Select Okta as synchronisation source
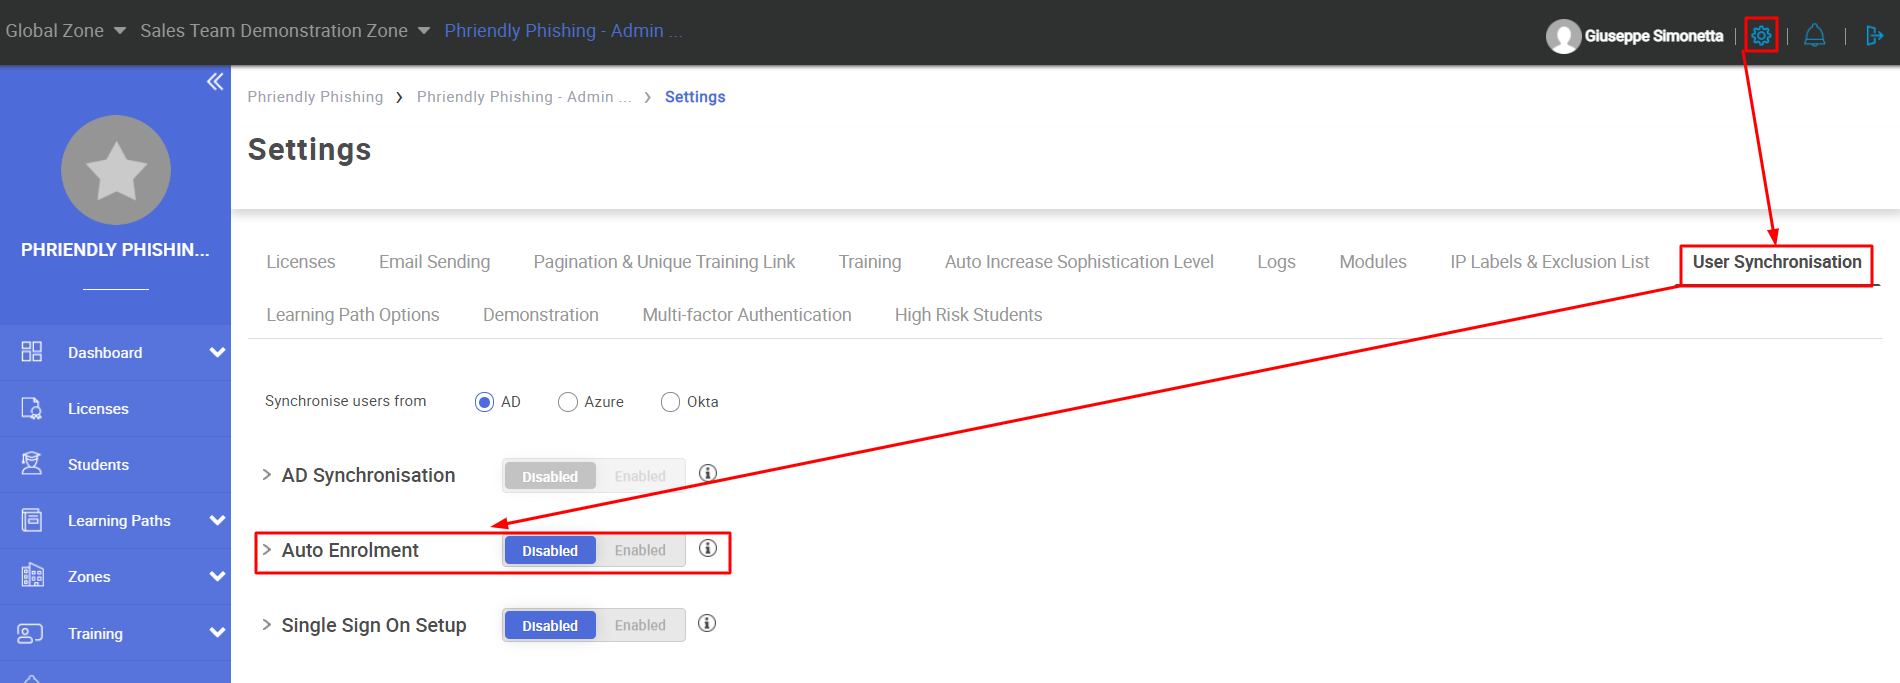This screenshot has width=1900, height=683. pos(670,402)
